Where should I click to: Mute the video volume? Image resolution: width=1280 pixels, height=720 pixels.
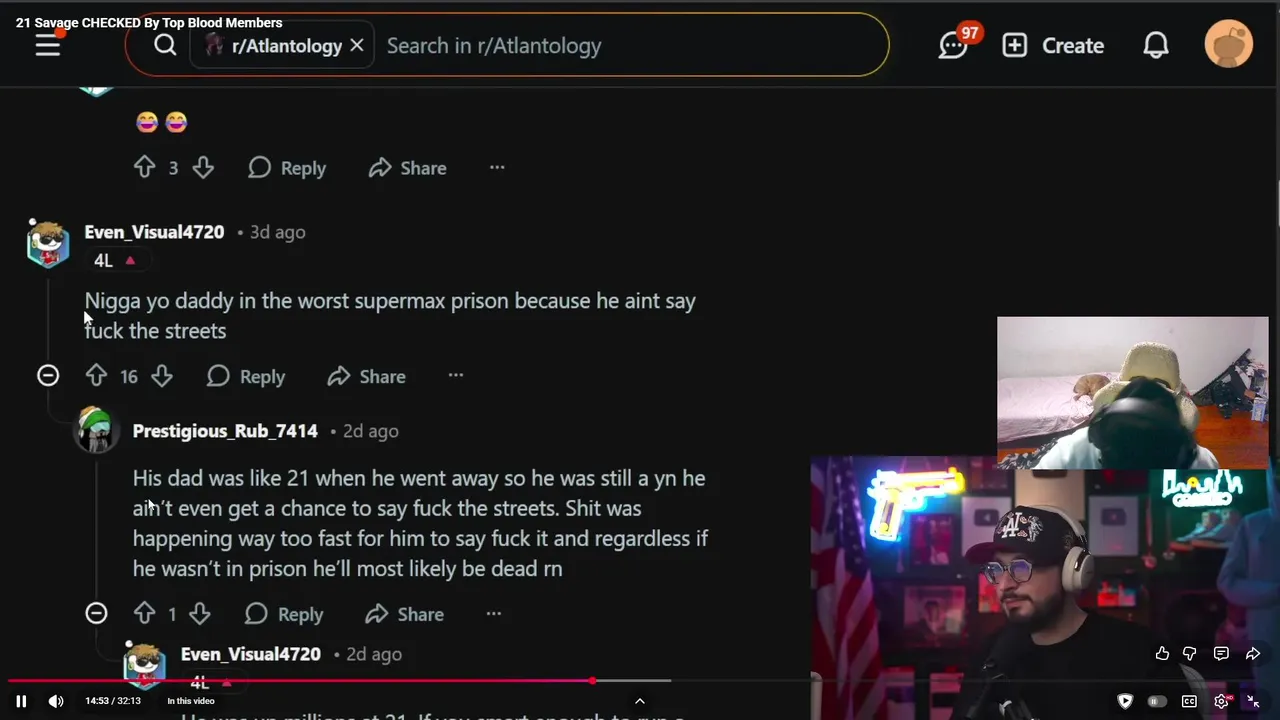[56, 701]
